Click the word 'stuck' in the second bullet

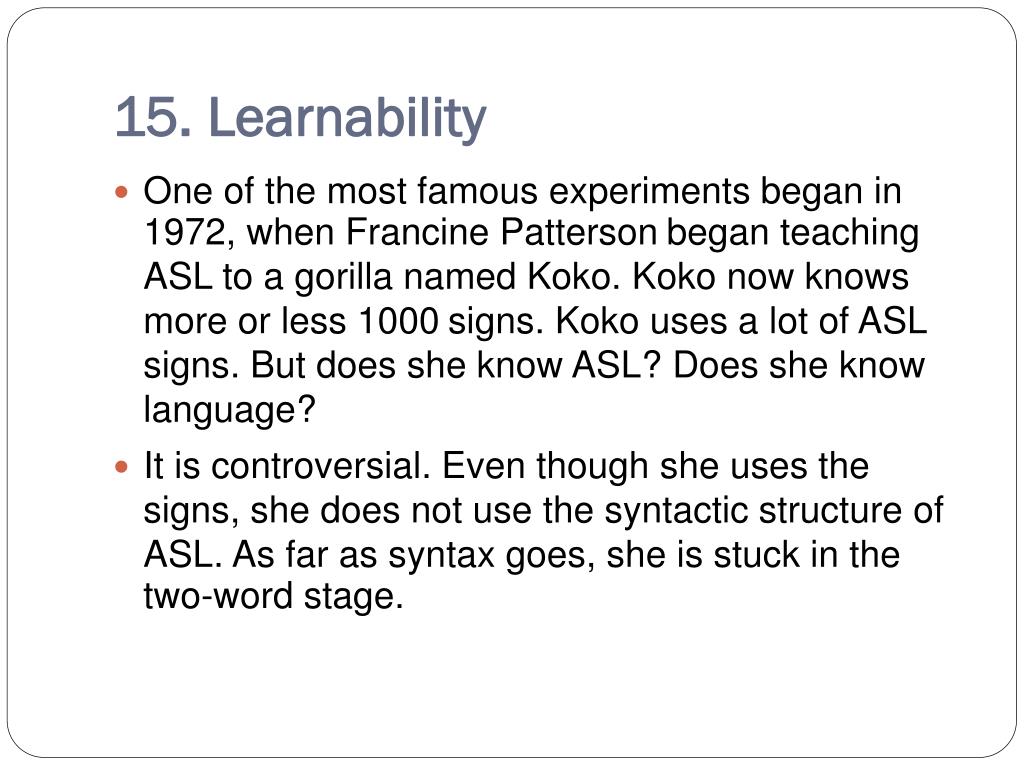pos(756,555)
